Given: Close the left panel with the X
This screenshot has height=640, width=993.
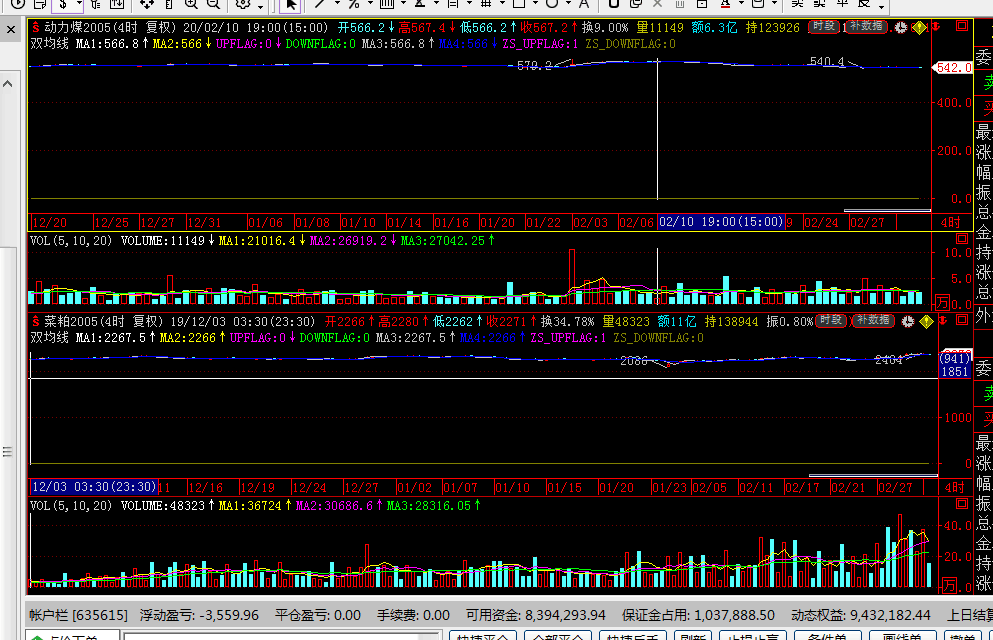Looking at the screenshot, I should coord(11,30).
